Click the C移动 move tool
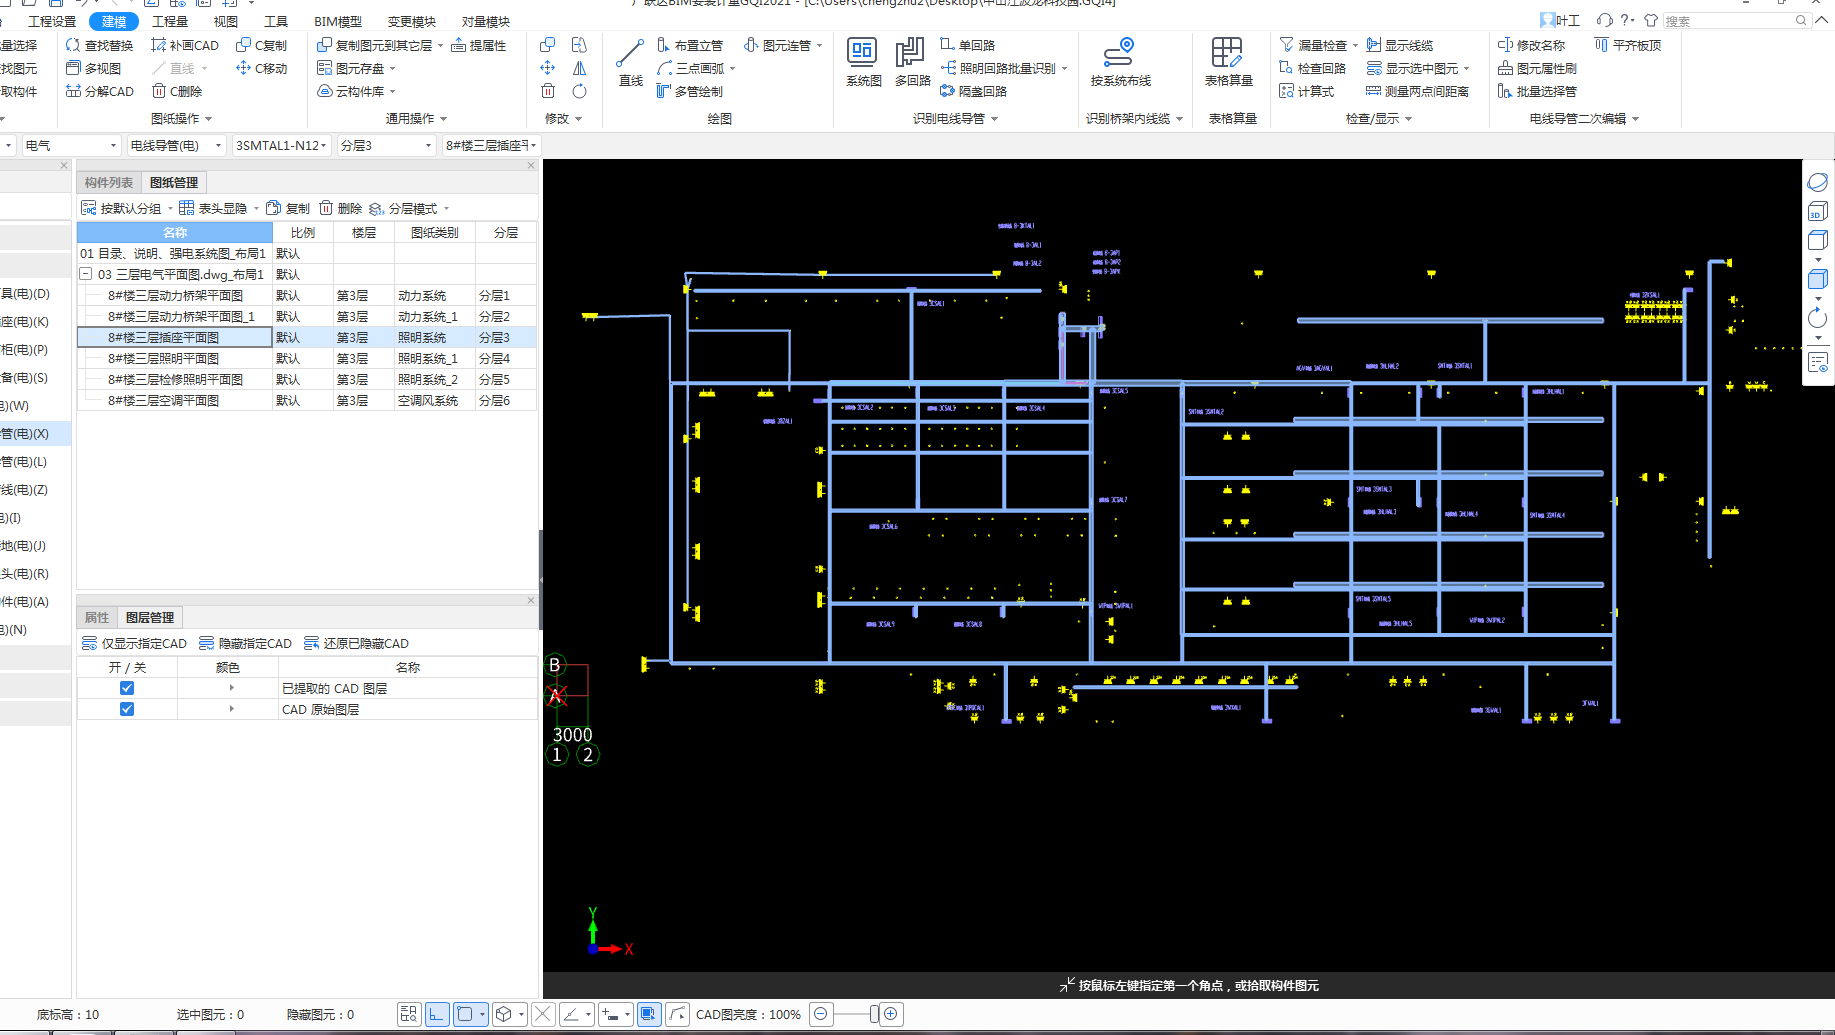Viewport: 1835px width, 1035px height. 262,68
